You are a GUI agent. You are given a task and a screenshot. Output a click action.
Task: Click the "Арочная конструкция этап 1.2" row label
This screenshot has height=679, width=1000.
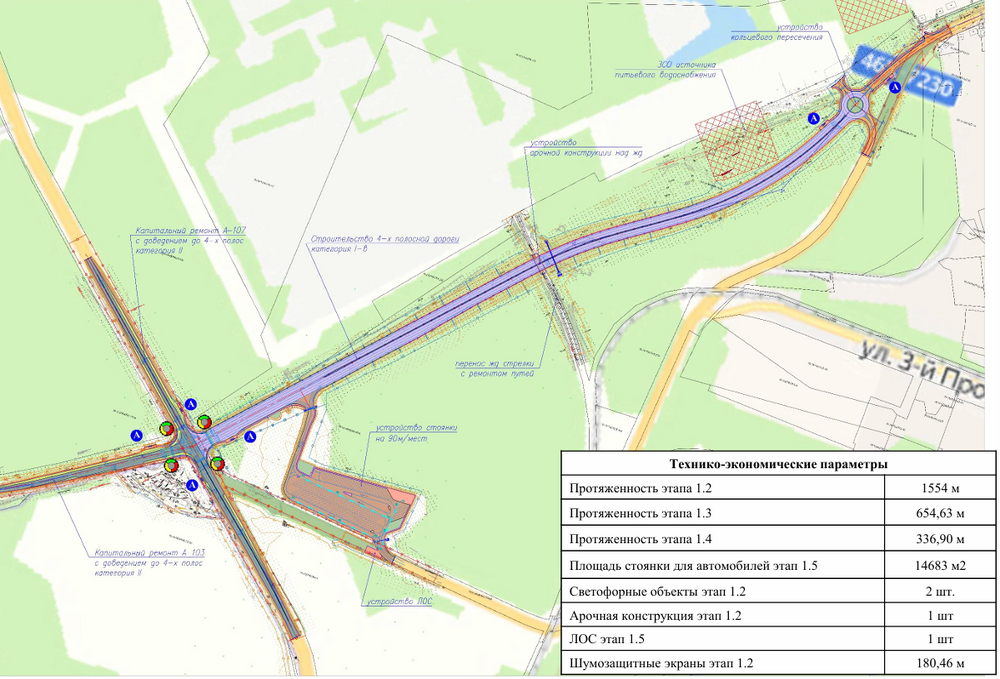click(x=655, y=616)
